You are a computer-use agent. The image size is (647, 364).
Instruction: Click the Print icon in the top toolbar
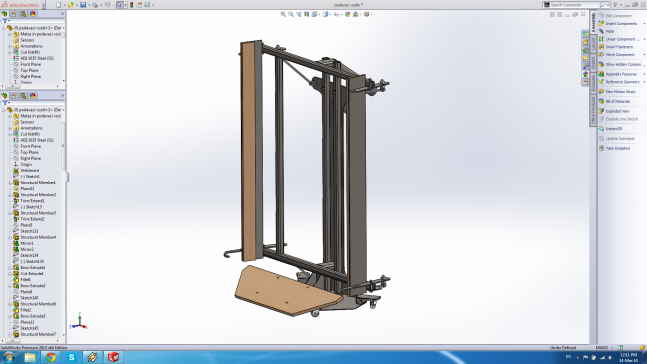point(95,5)
